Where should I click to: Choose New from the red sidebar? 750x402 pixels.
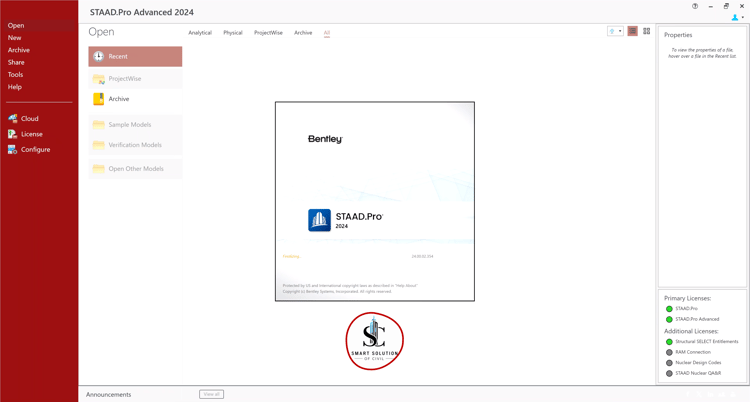(x=14, y=38)
